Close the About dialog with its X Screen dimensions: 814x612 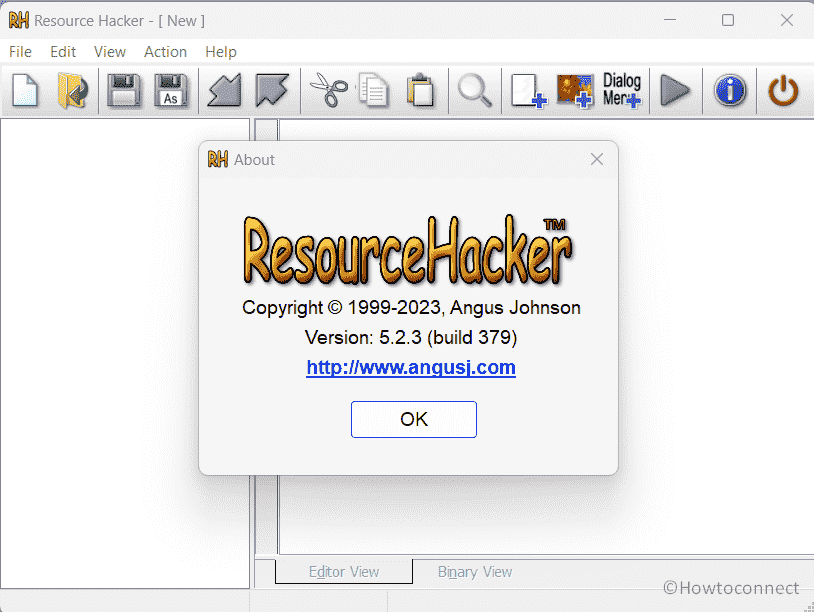(x=596, y=159)
